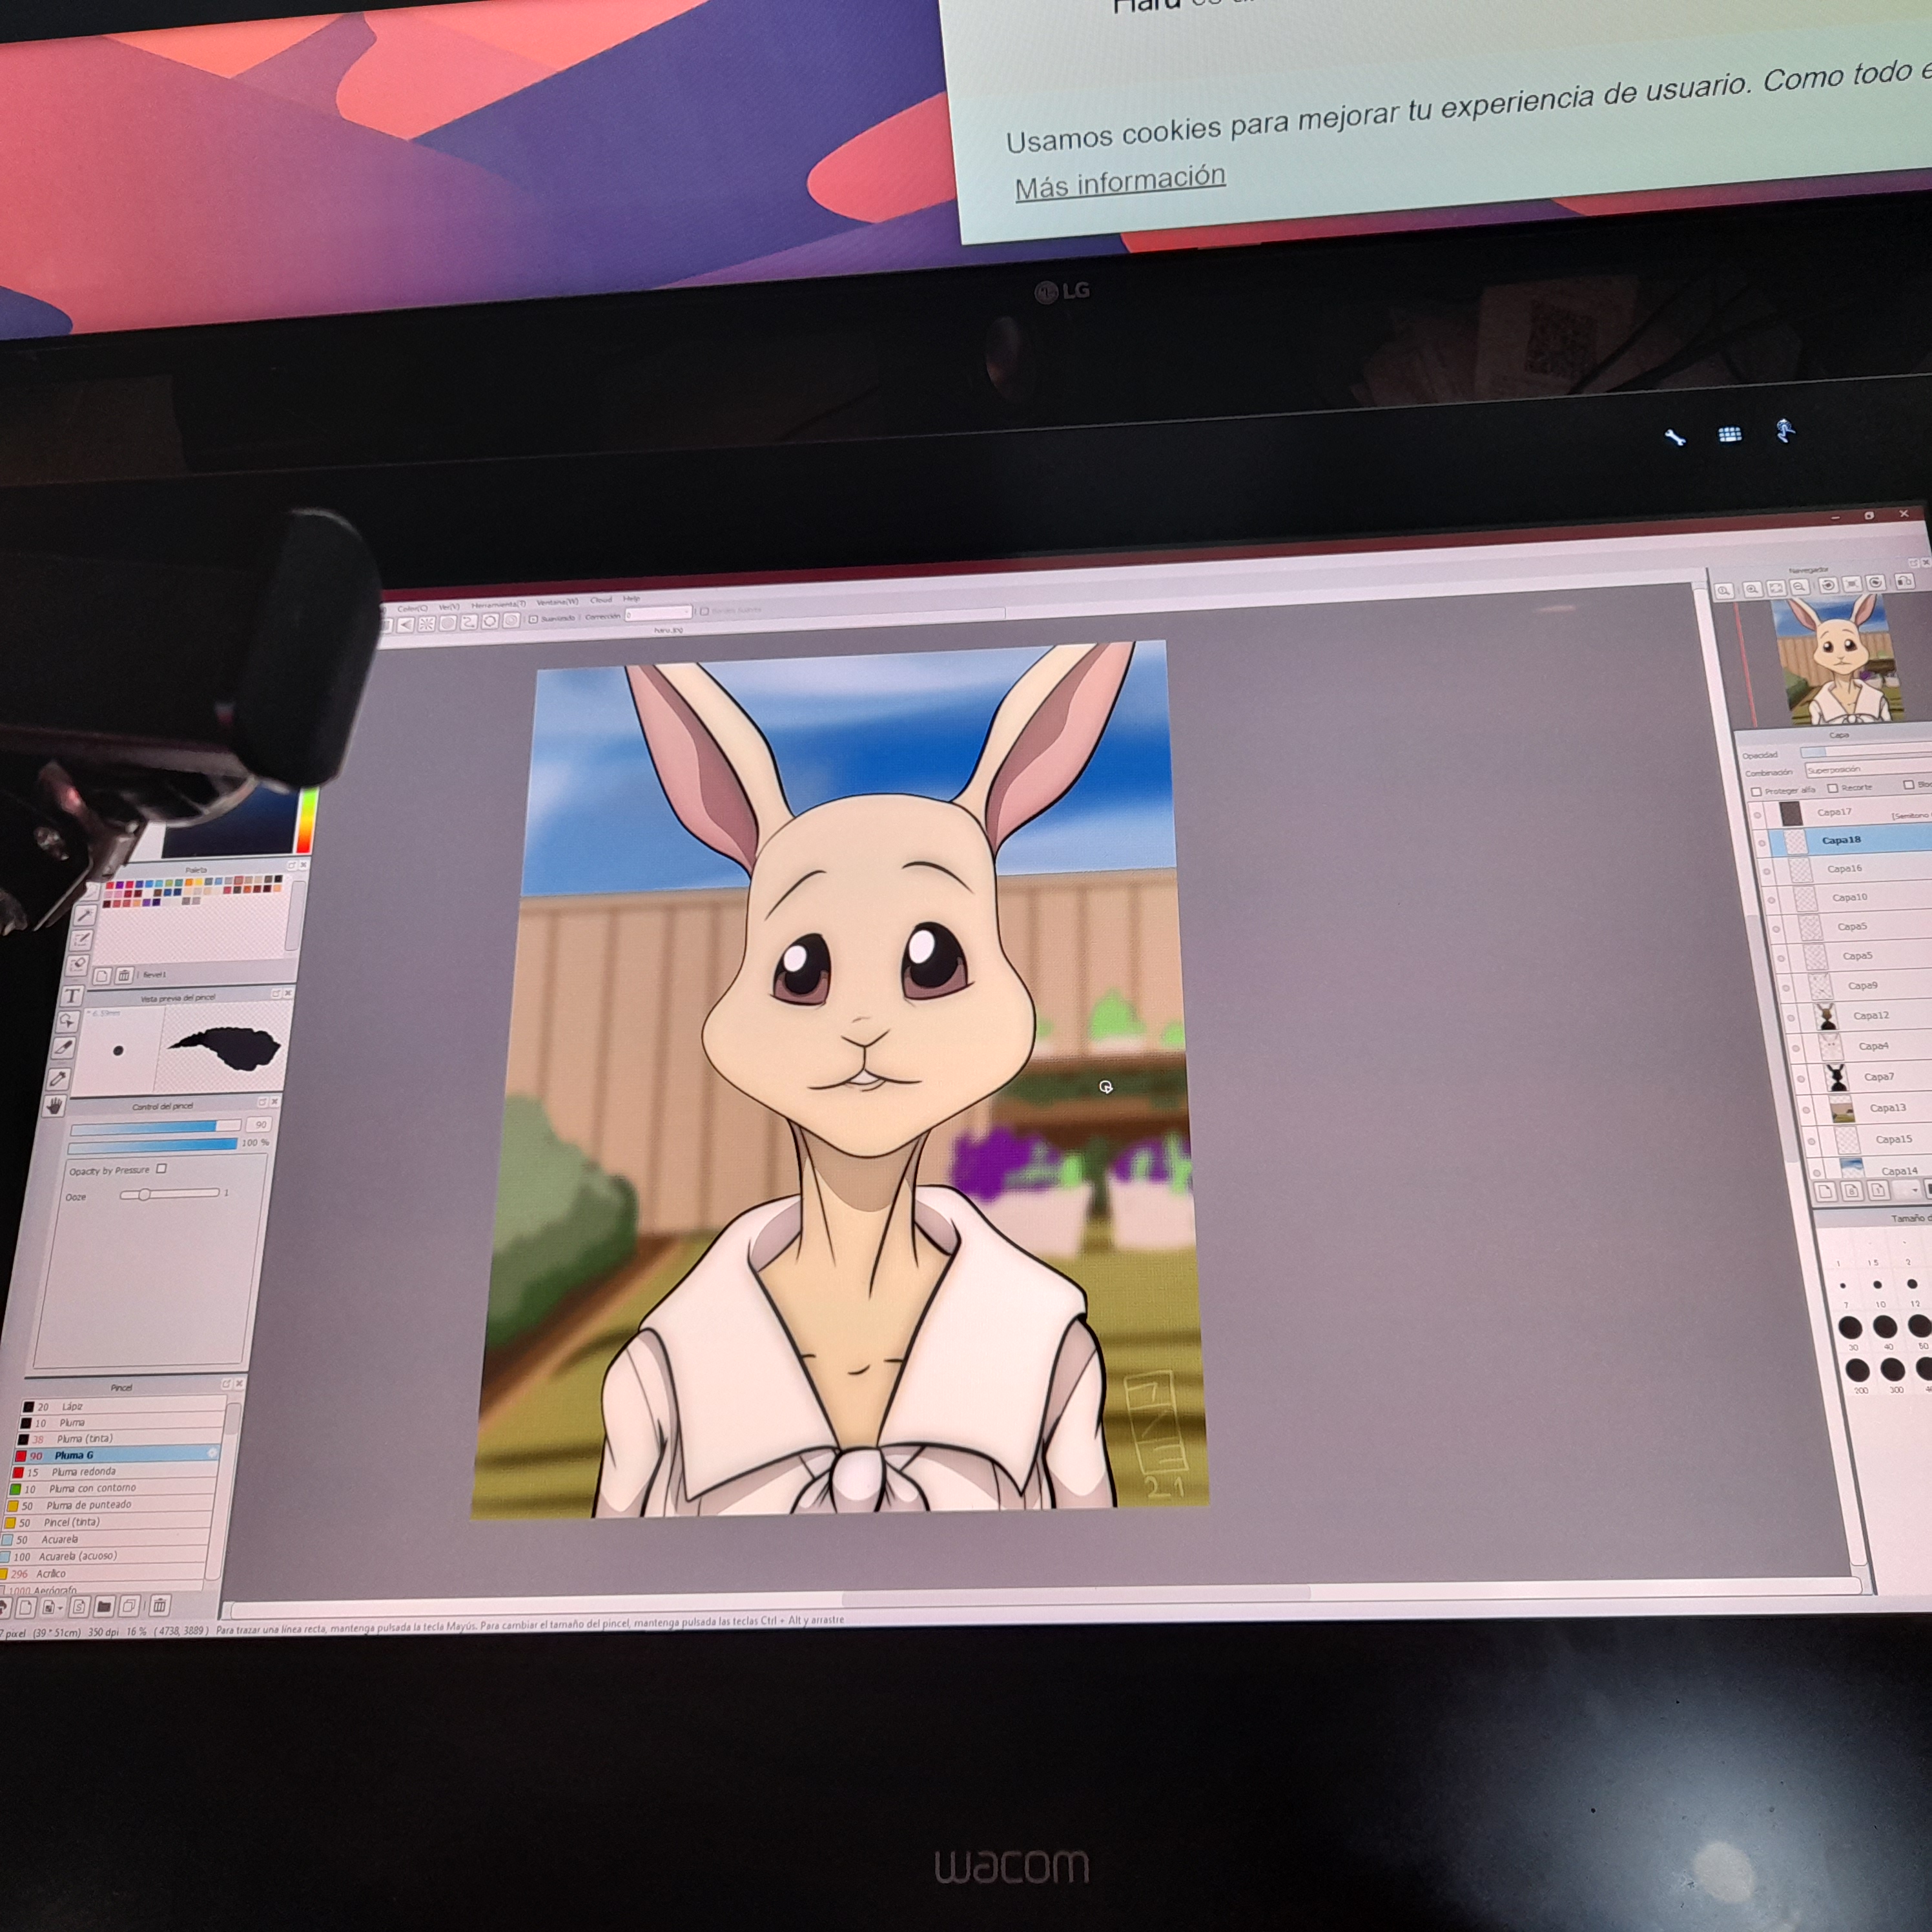Image resolution: width=1932 pixels, height=1932 pixels.
Task: Delete palette color with trash icon
Action: [x=124, y=975]
